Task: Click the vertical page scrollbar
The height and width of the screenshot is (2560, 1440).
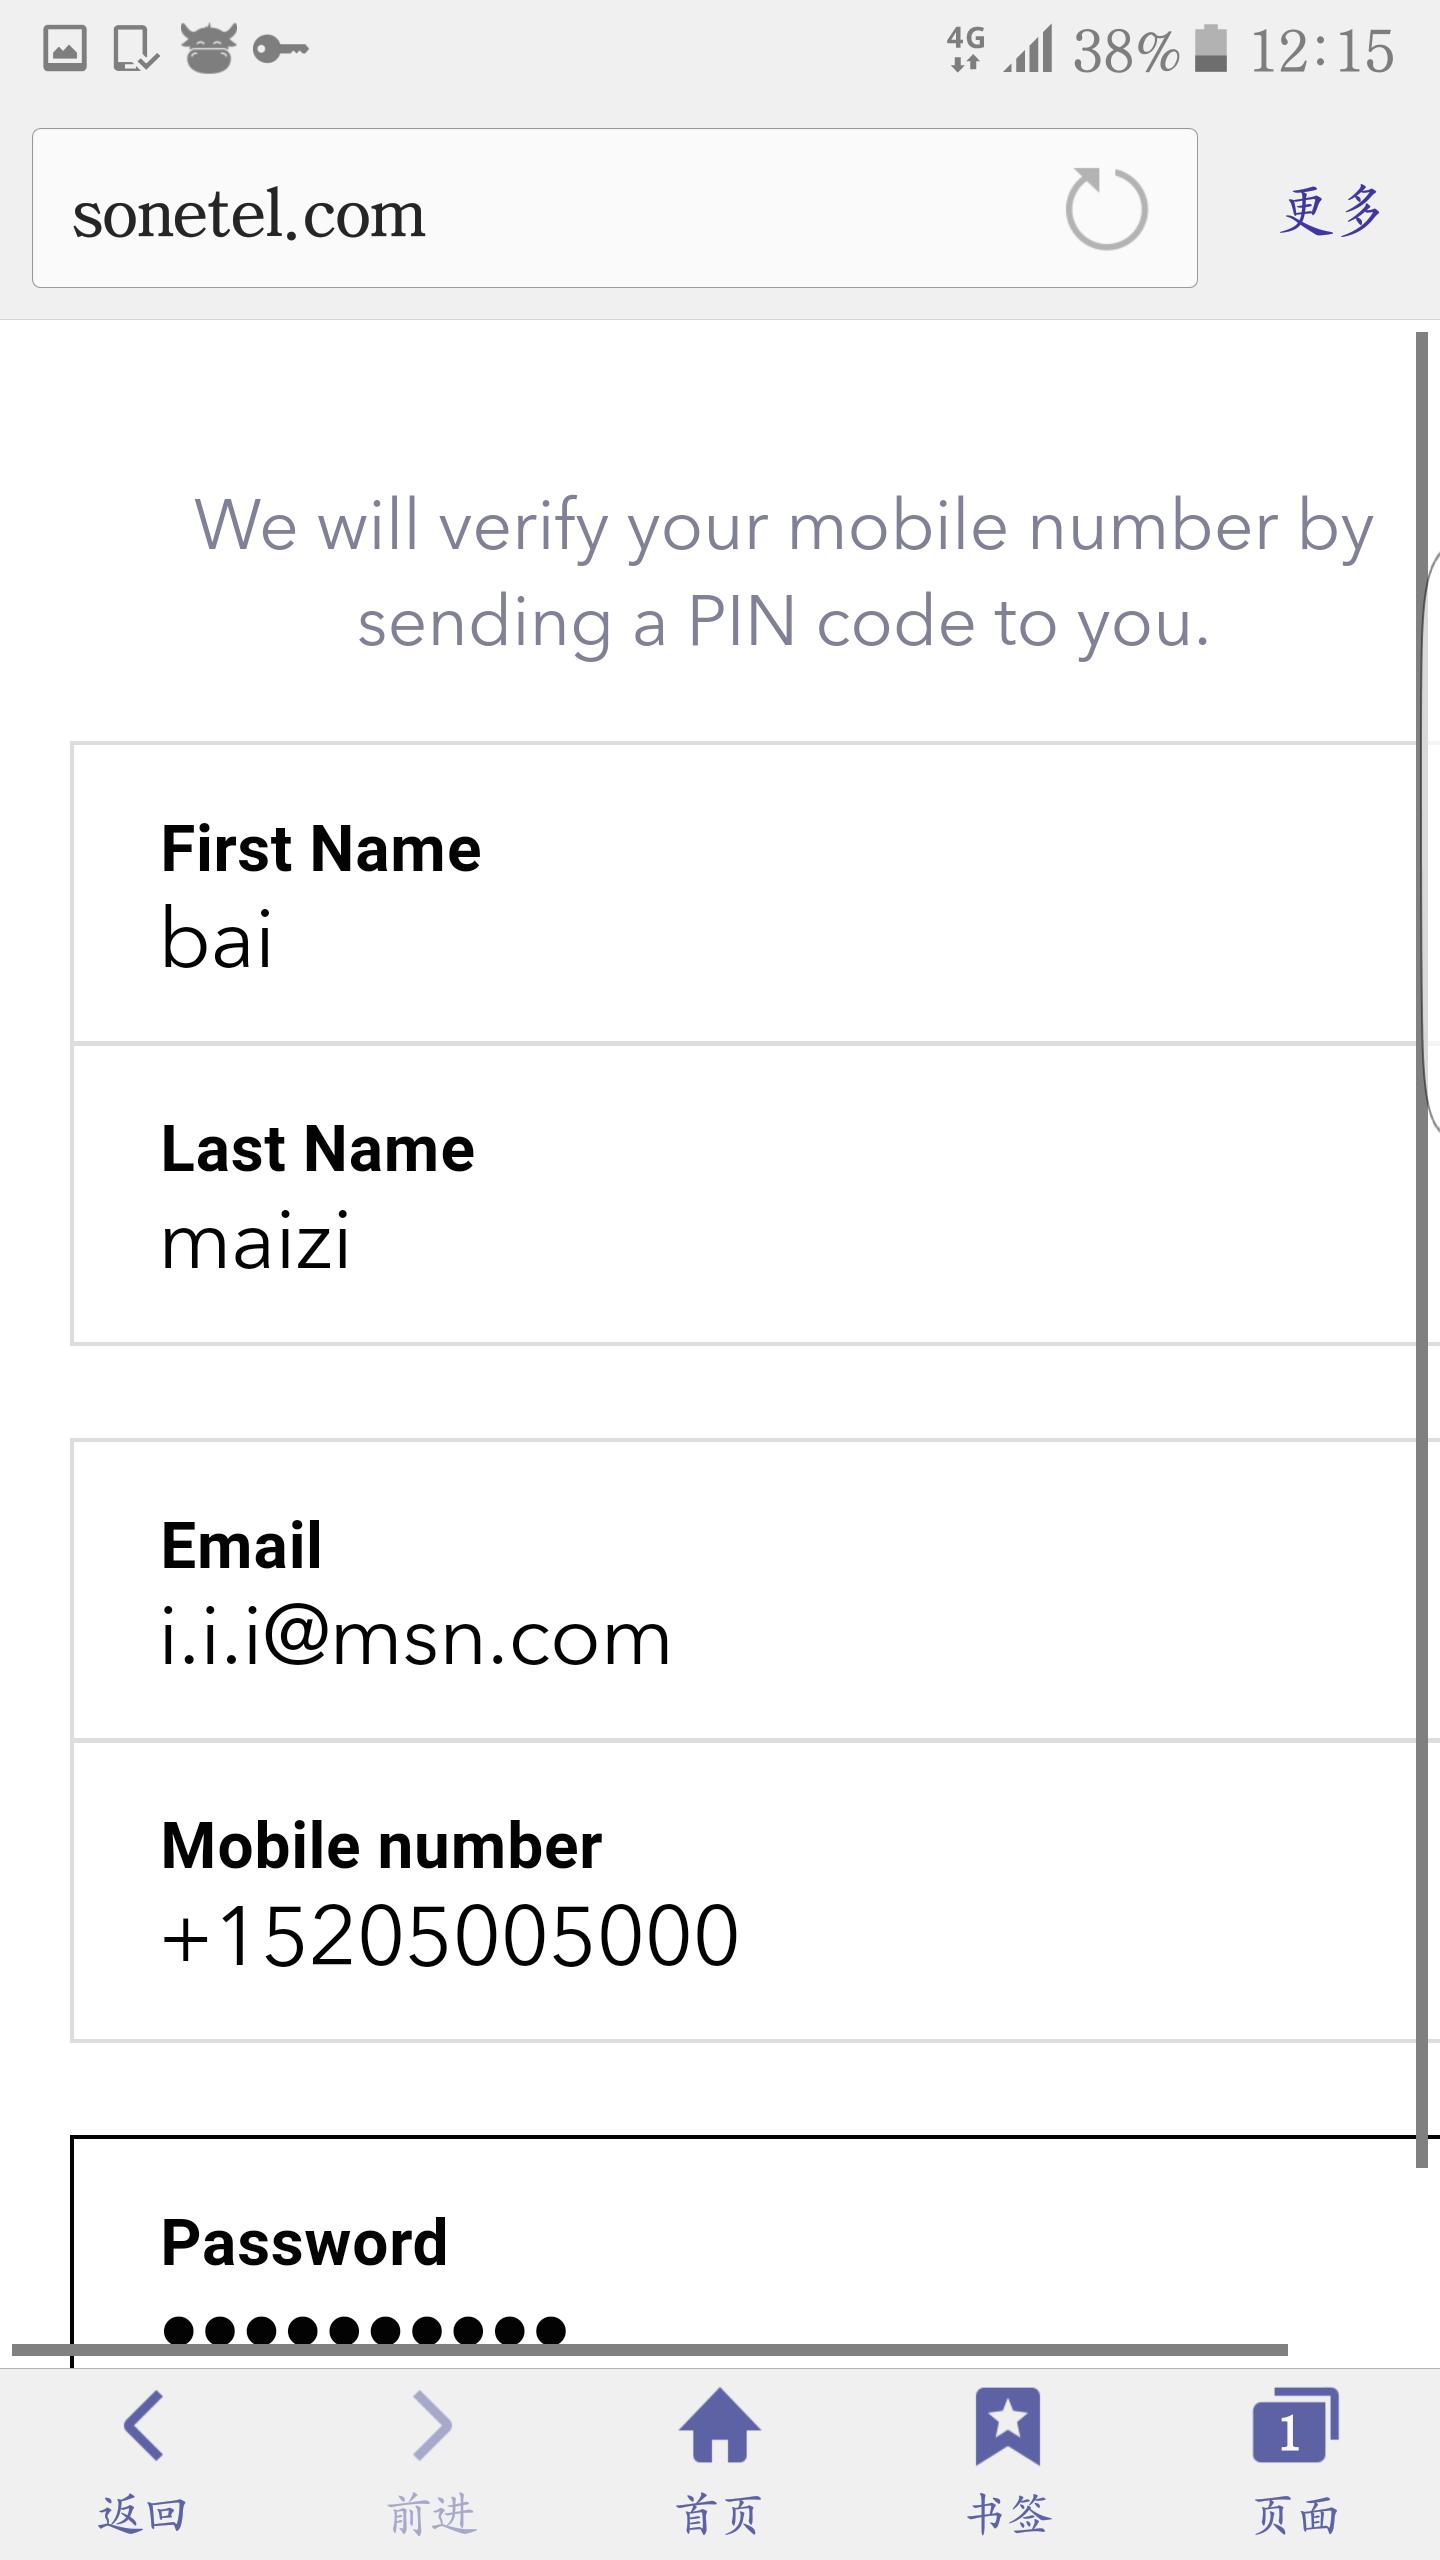Action: 1421,1250
